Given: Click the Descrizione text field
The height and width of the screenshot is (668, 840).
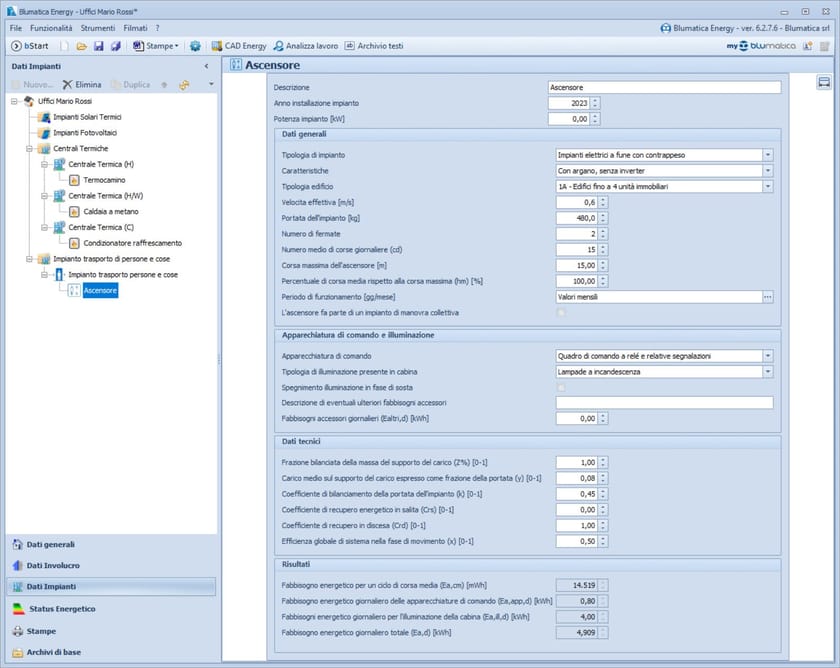Looking at the screenshot, I should point(664,87).
